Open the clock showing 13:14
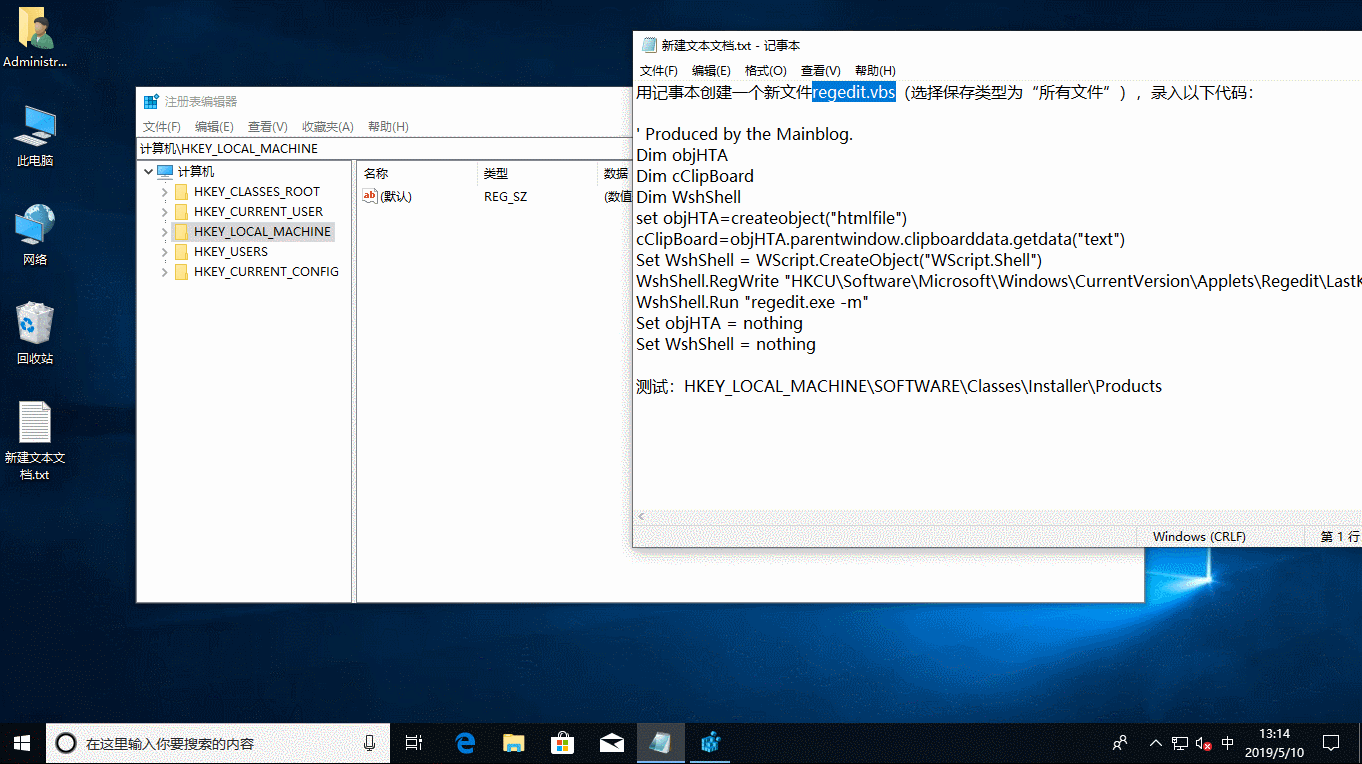The image size is (1362, 764). [x=1274, y=743]
